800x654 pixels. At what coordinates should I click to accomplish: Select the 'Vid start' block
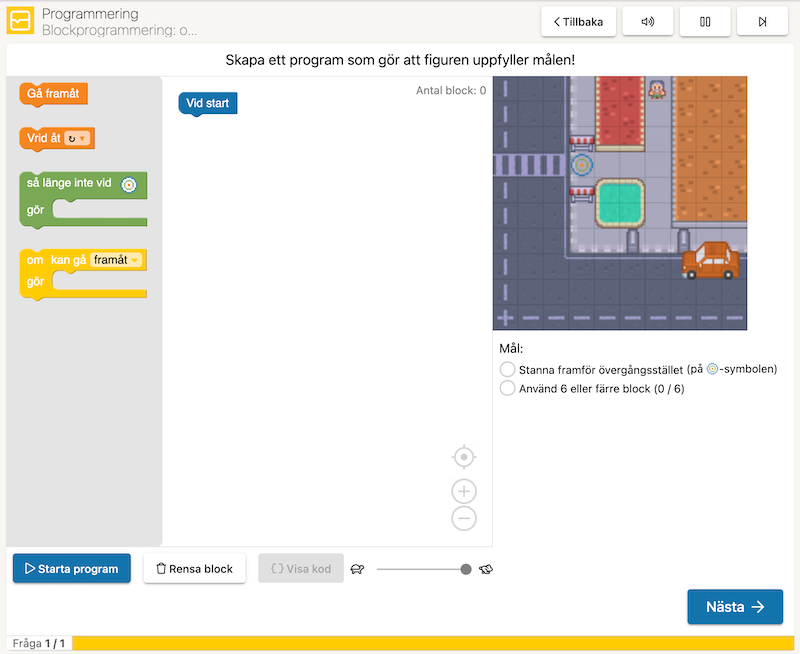pyautogui.click(x=208, y=104)
